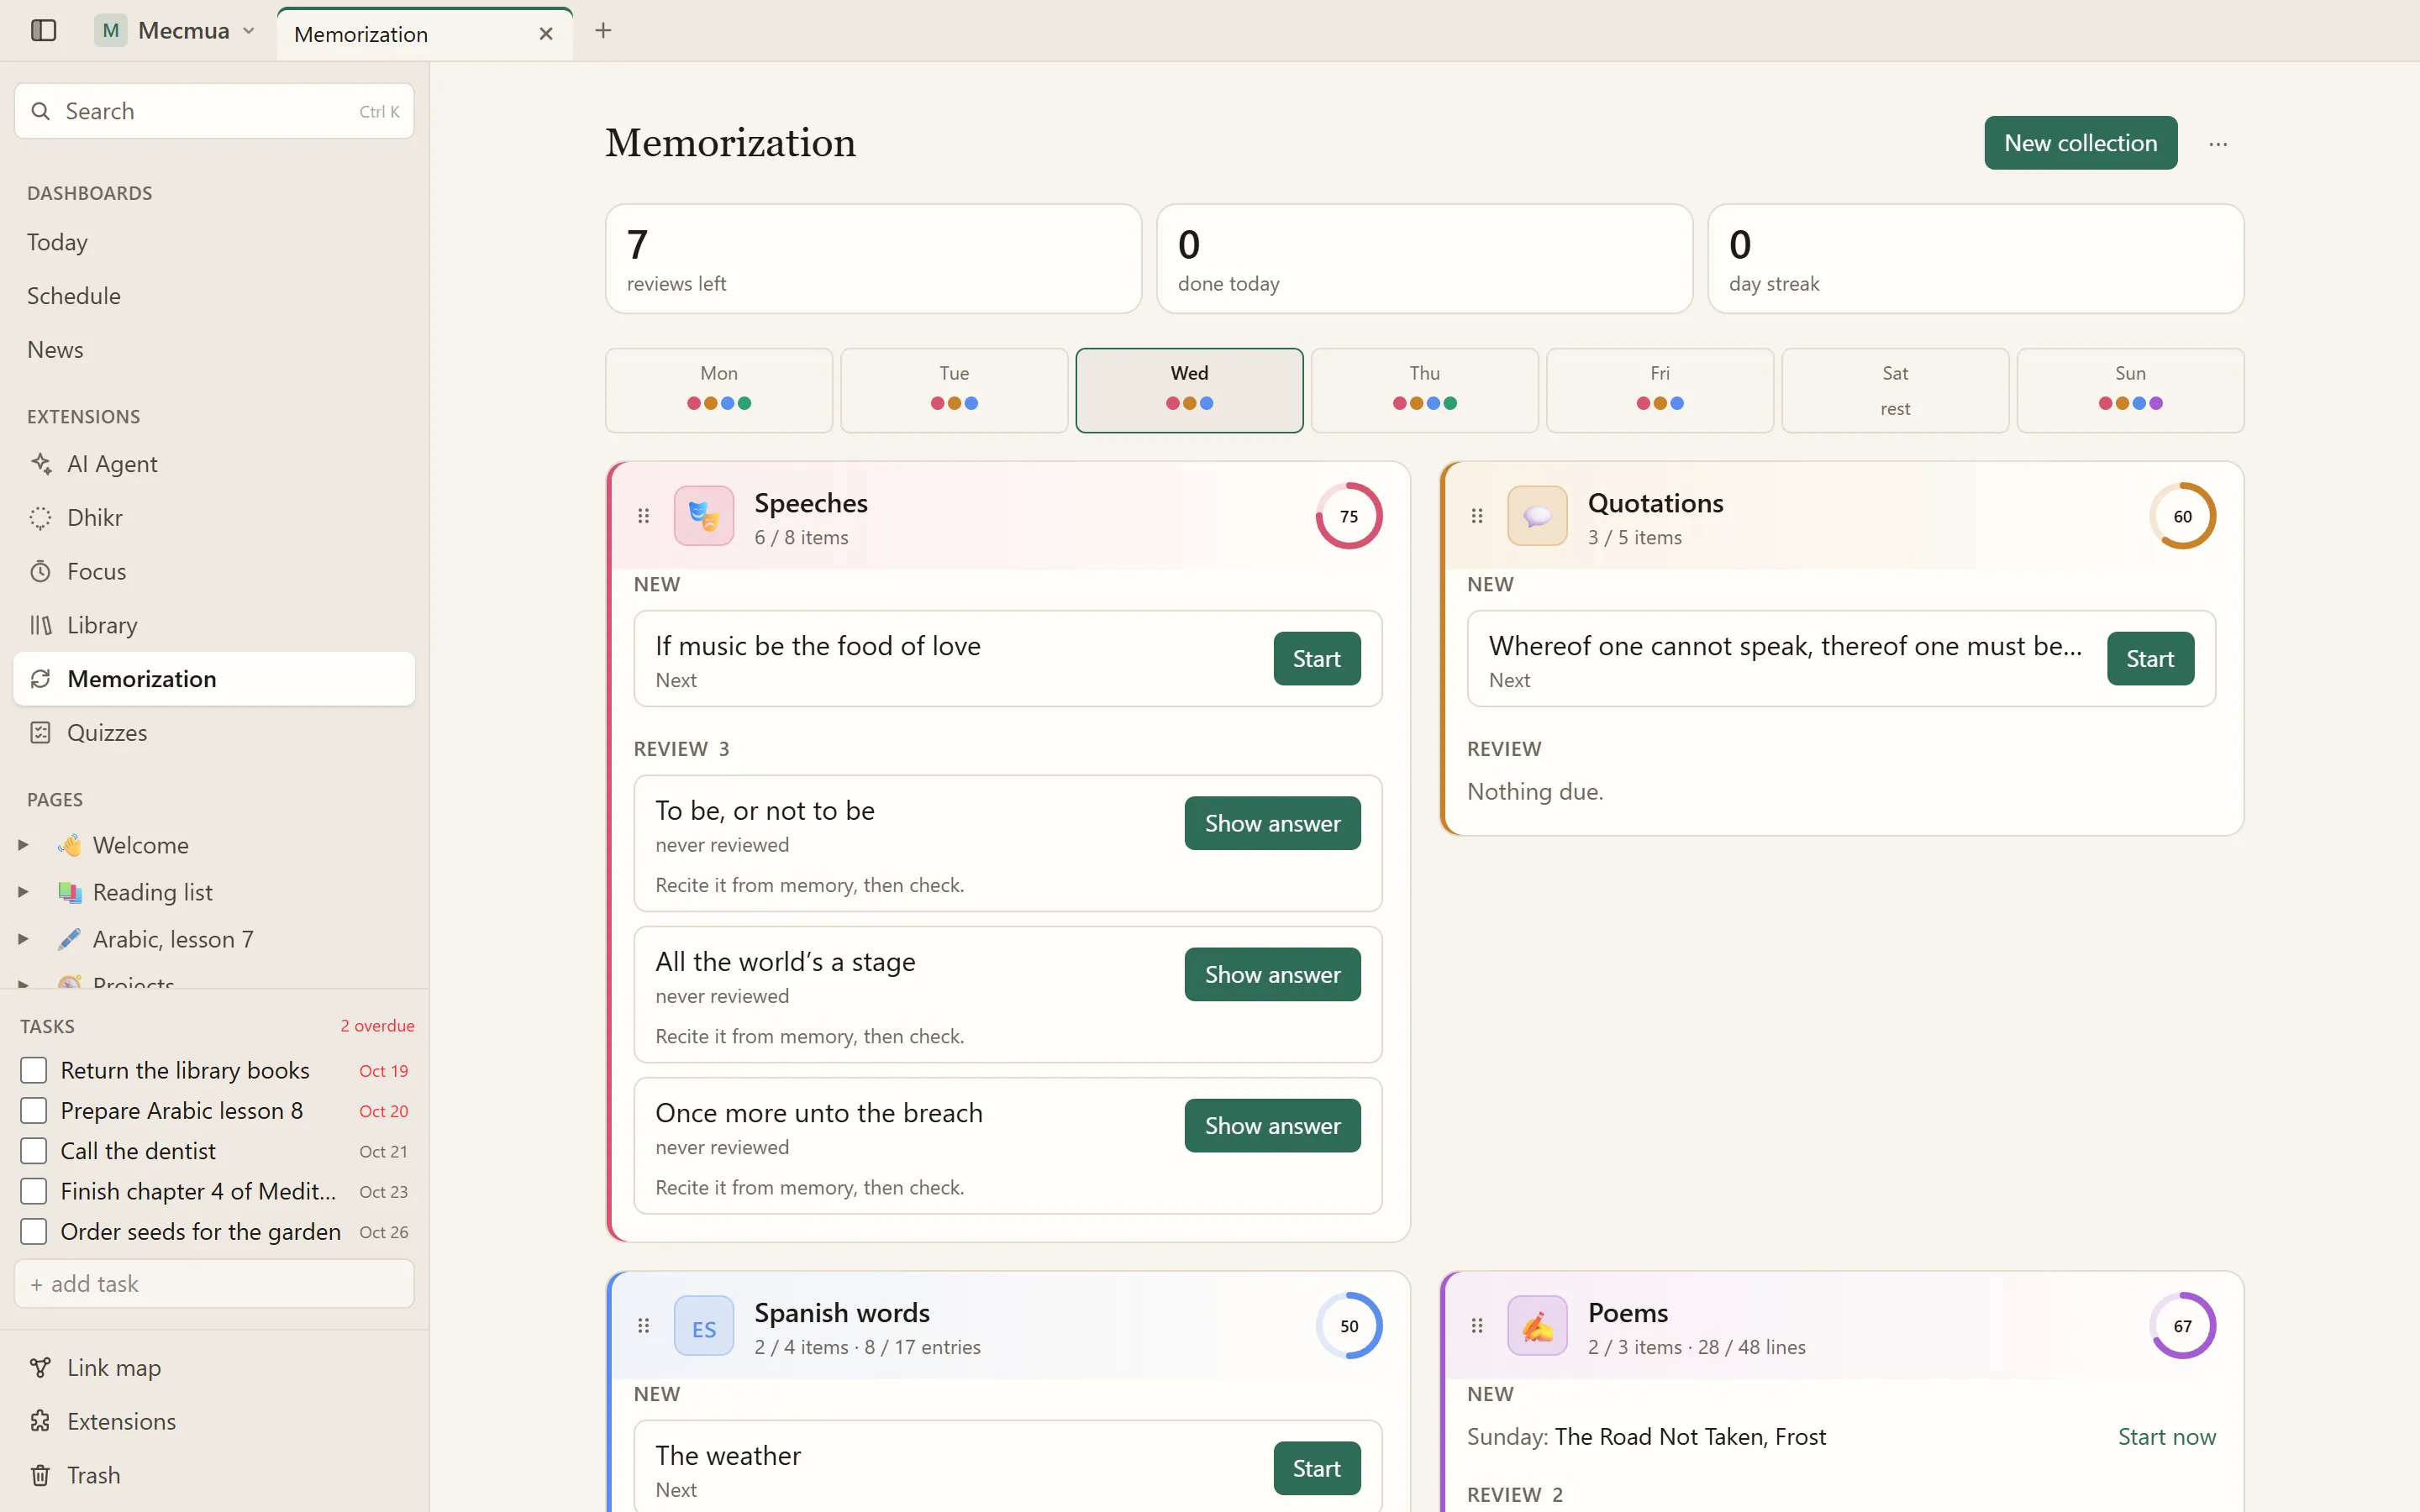Click the Speeches drag handle
The height and width of the screenshot is (1512, 2420).
[644, 516]
